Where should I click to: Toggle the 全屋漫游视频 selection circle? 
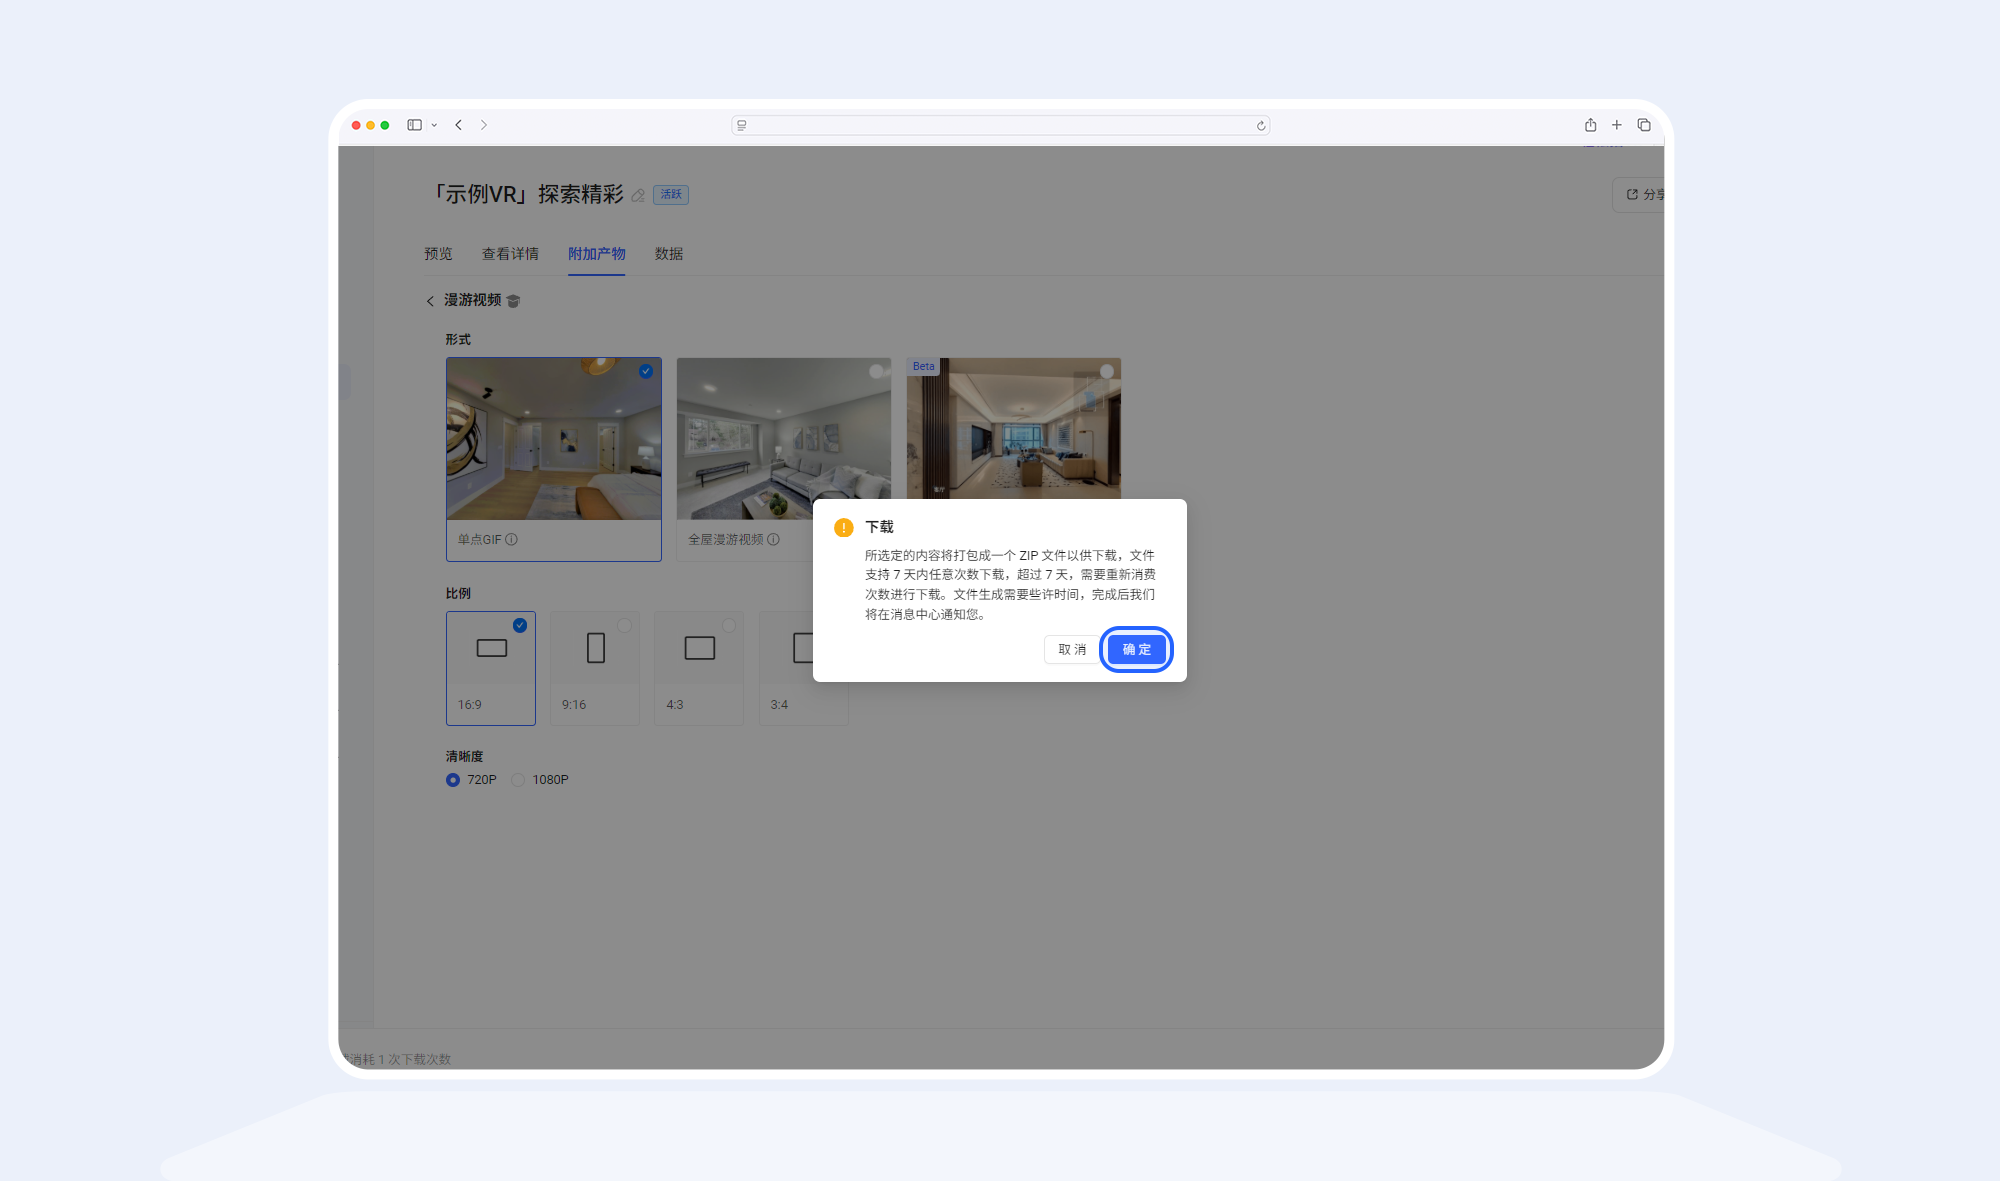pos(876,371)
